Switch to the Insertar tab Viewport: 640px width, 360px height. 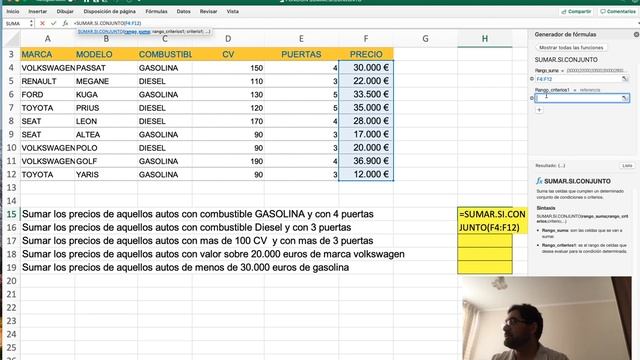click(38, 11)
